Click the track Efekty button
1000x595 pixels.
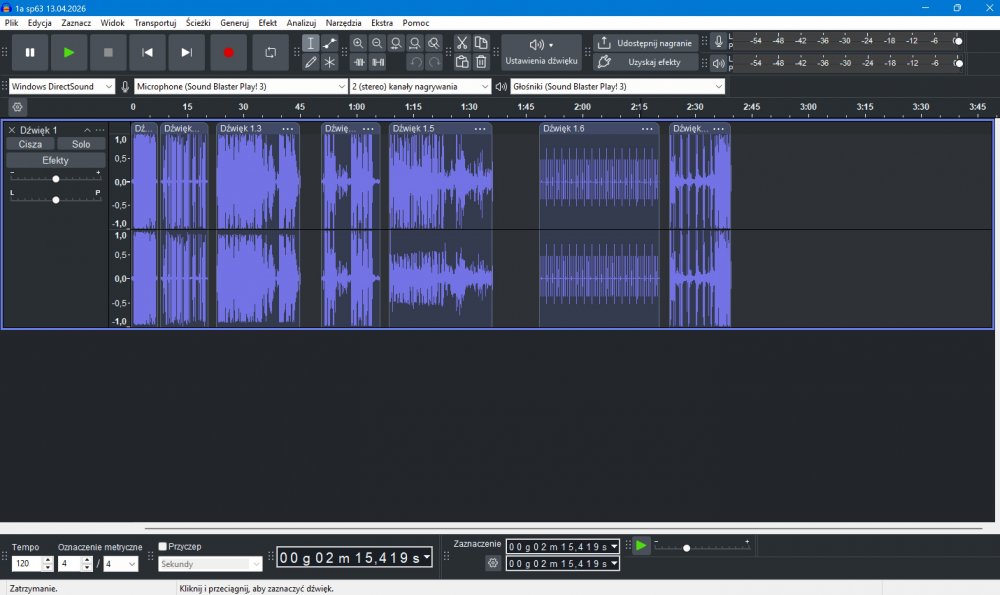(55, 160)
